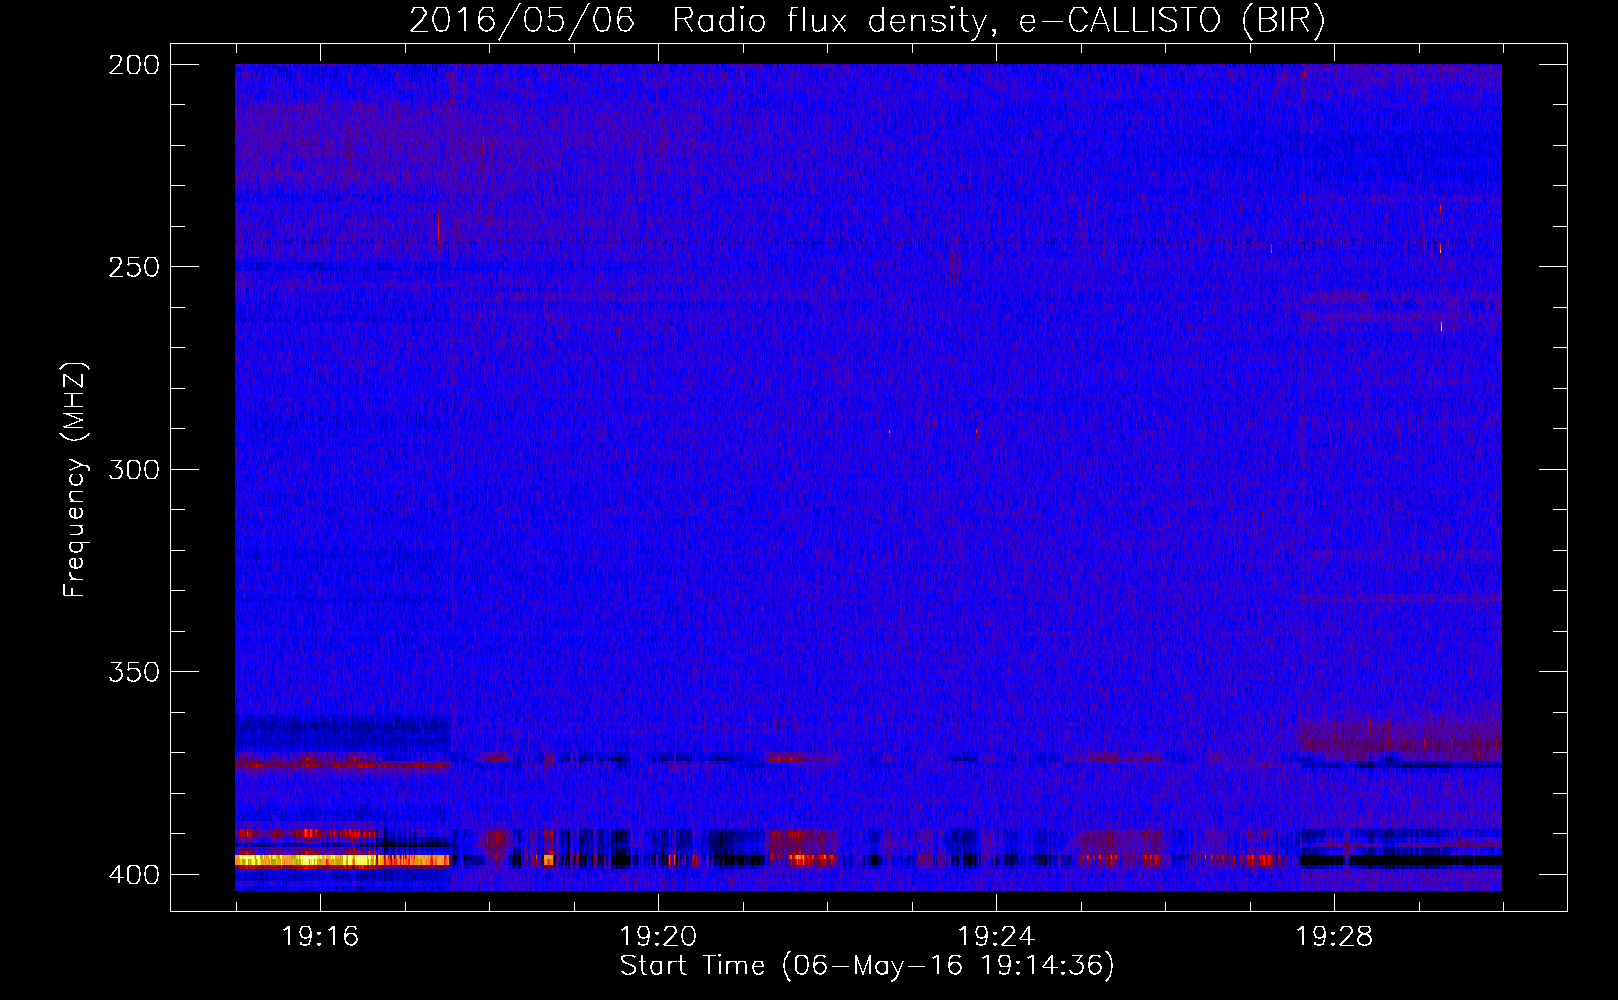Screen dimensions: 1618x1000
Task: Click the 'Frequency (MHZ)' axis label
Action: coord(75,479)
